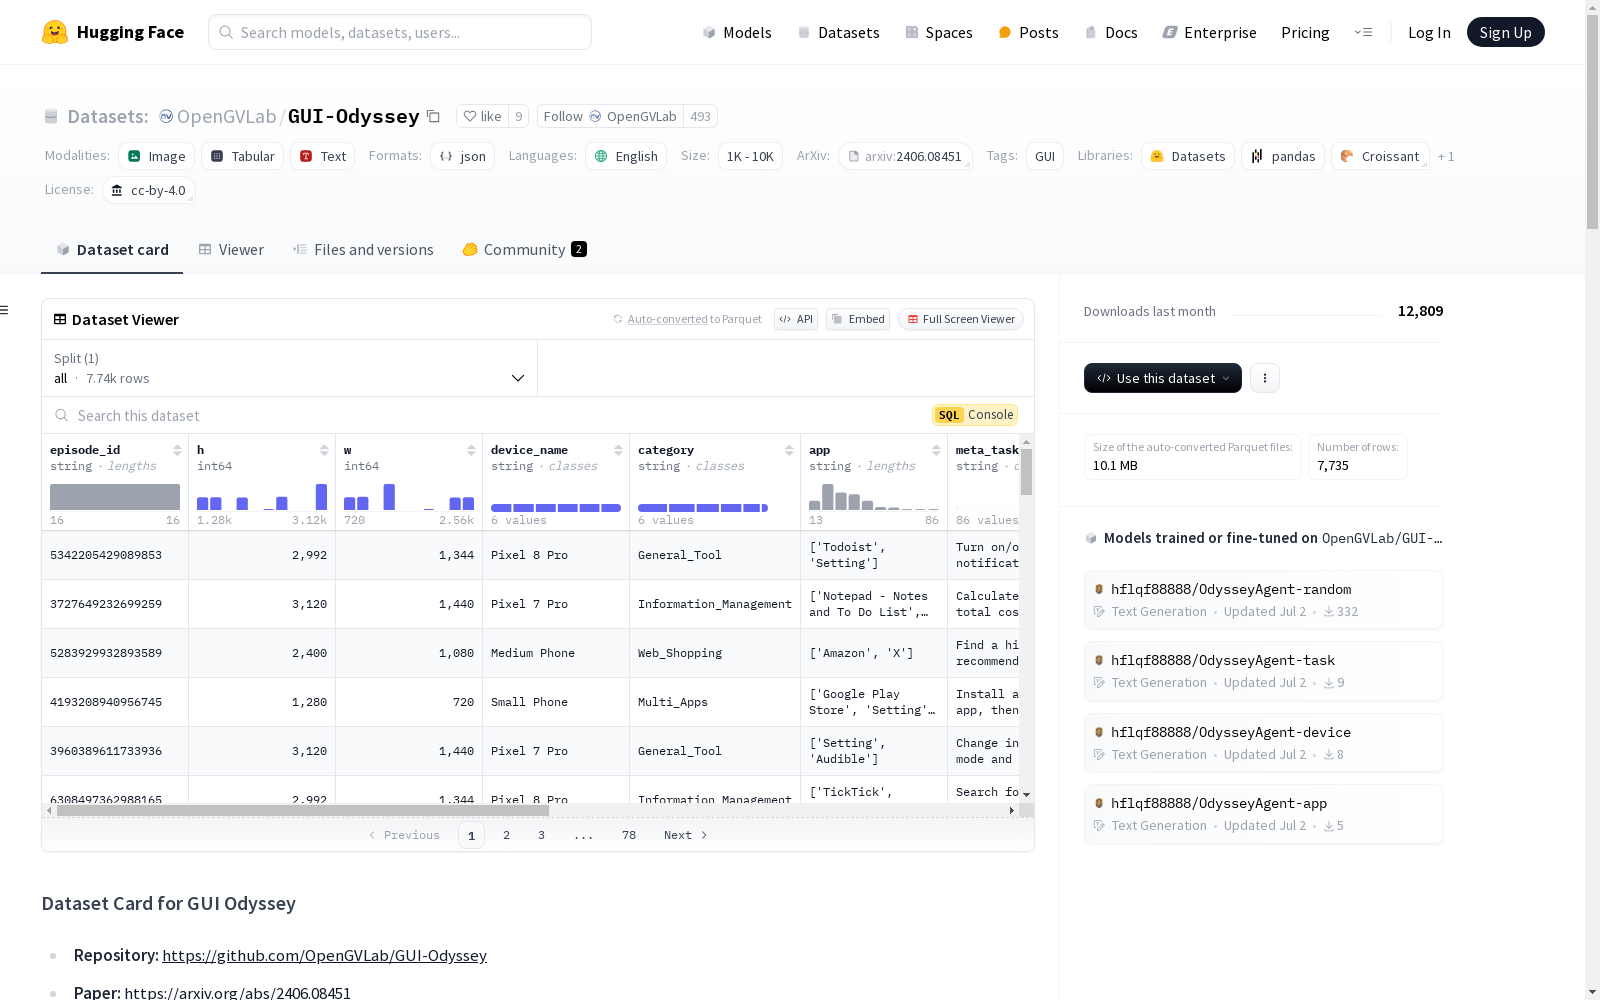Open the Community tab
1600x1000 pixels.
click(524, 250)
